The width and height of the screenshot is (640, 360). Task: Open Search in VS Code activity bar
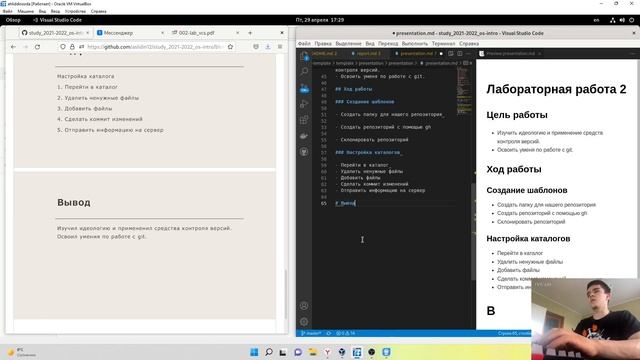[304, 71]
